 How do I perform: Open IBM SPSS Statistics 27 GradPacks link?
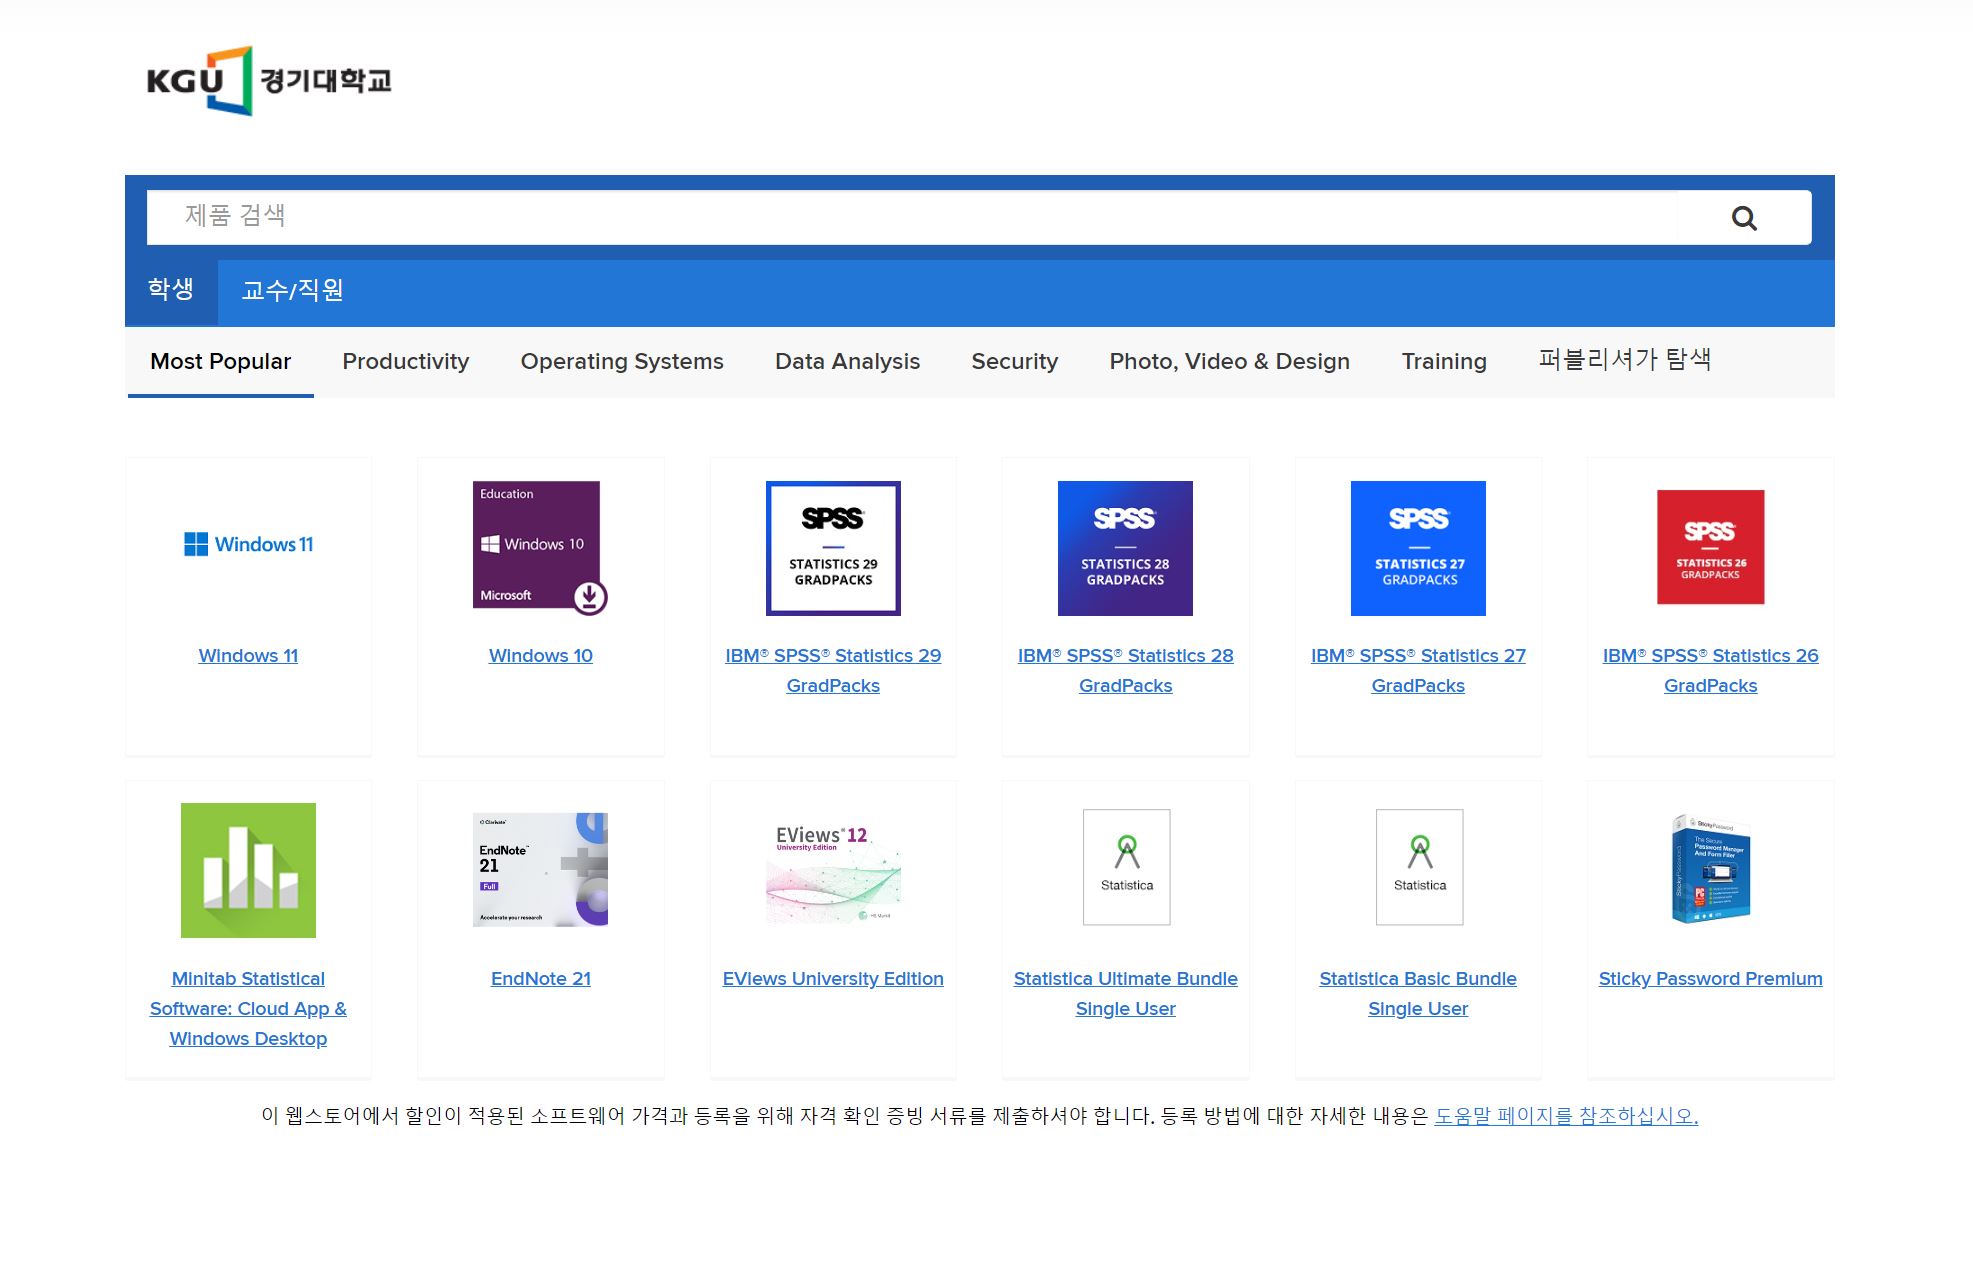(x=1418, y=671)
